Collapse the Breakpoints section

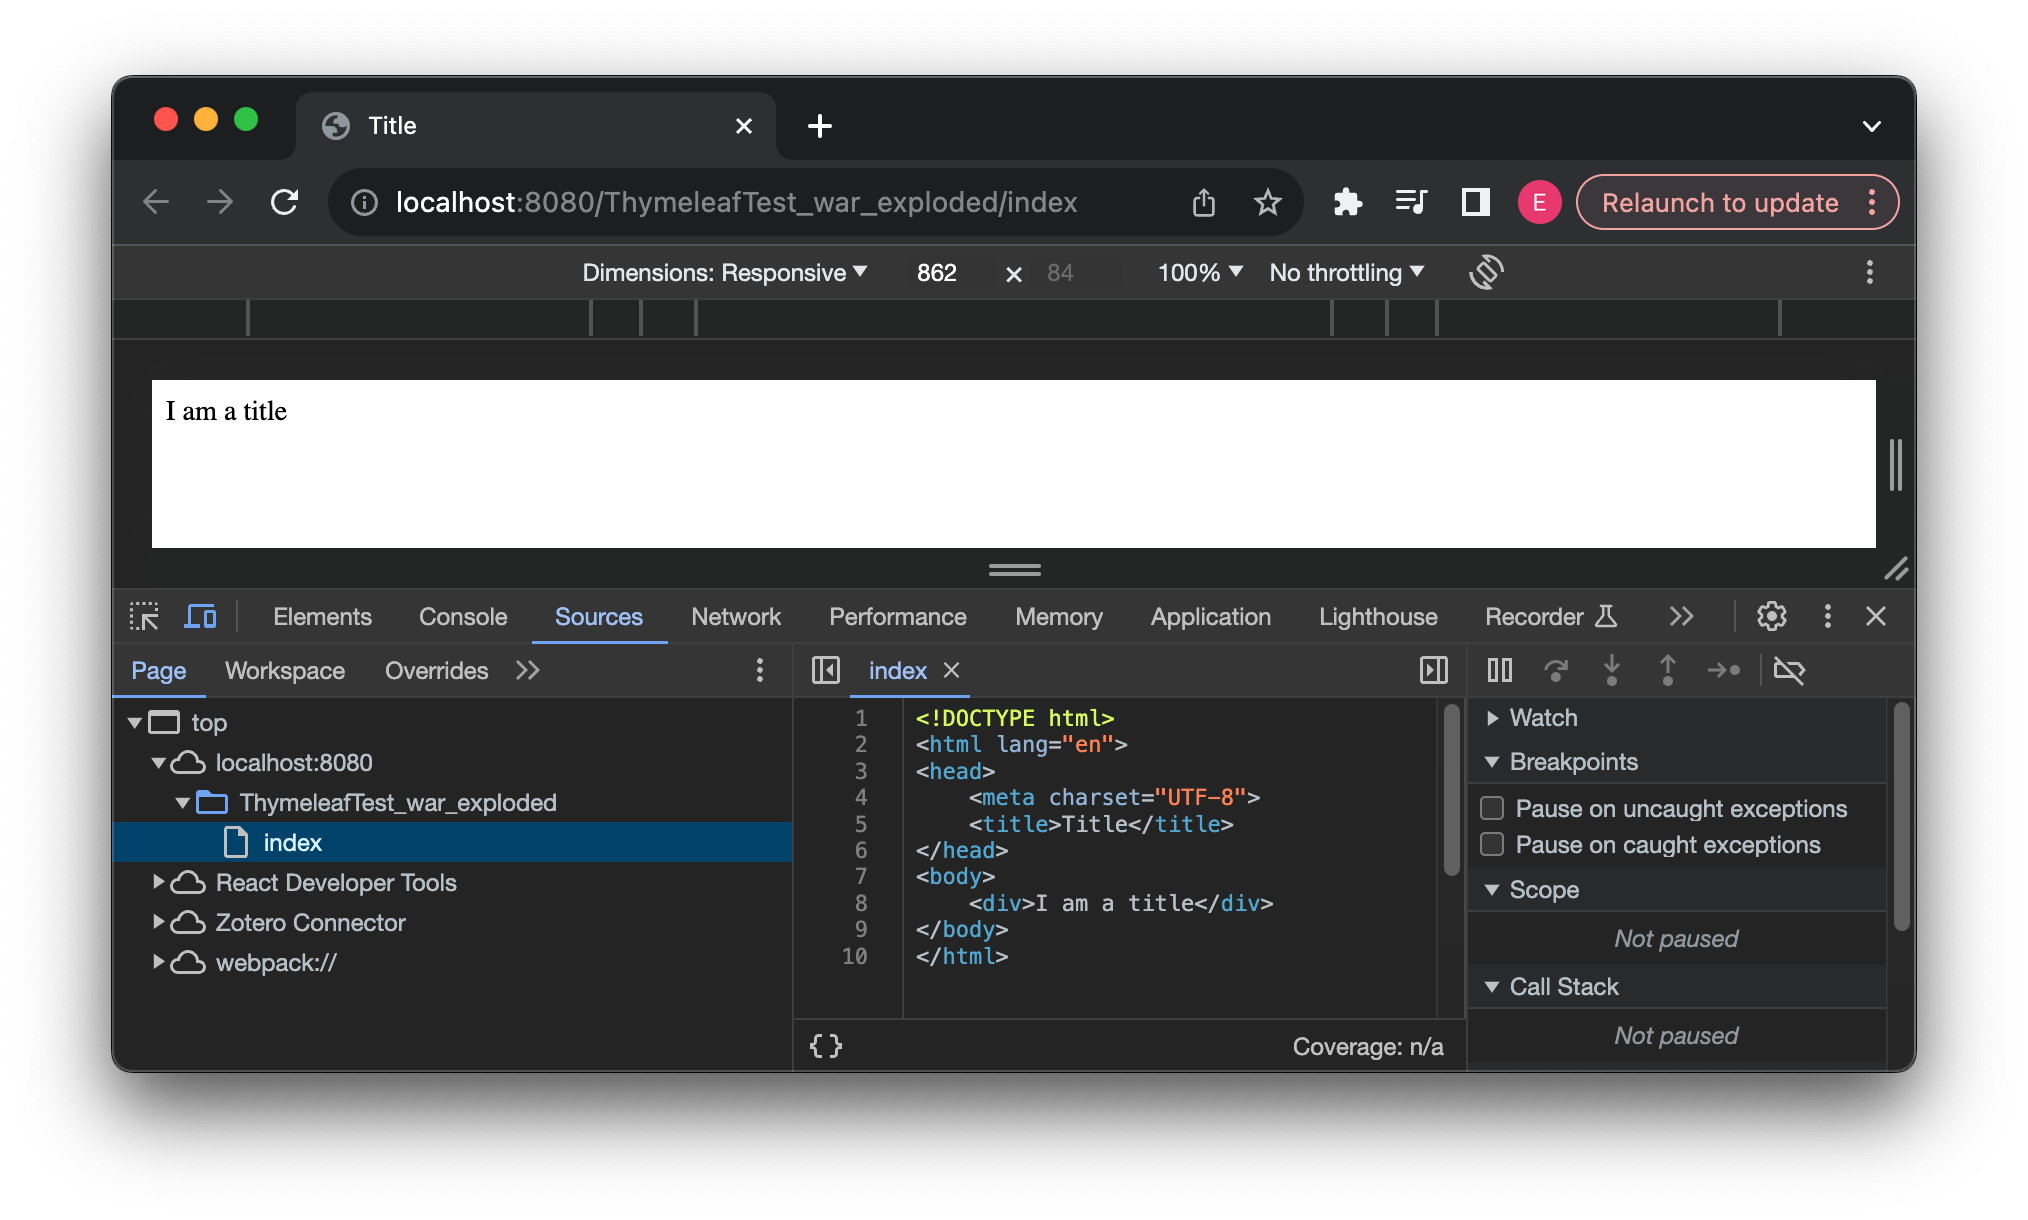[x=1493, y=761]
